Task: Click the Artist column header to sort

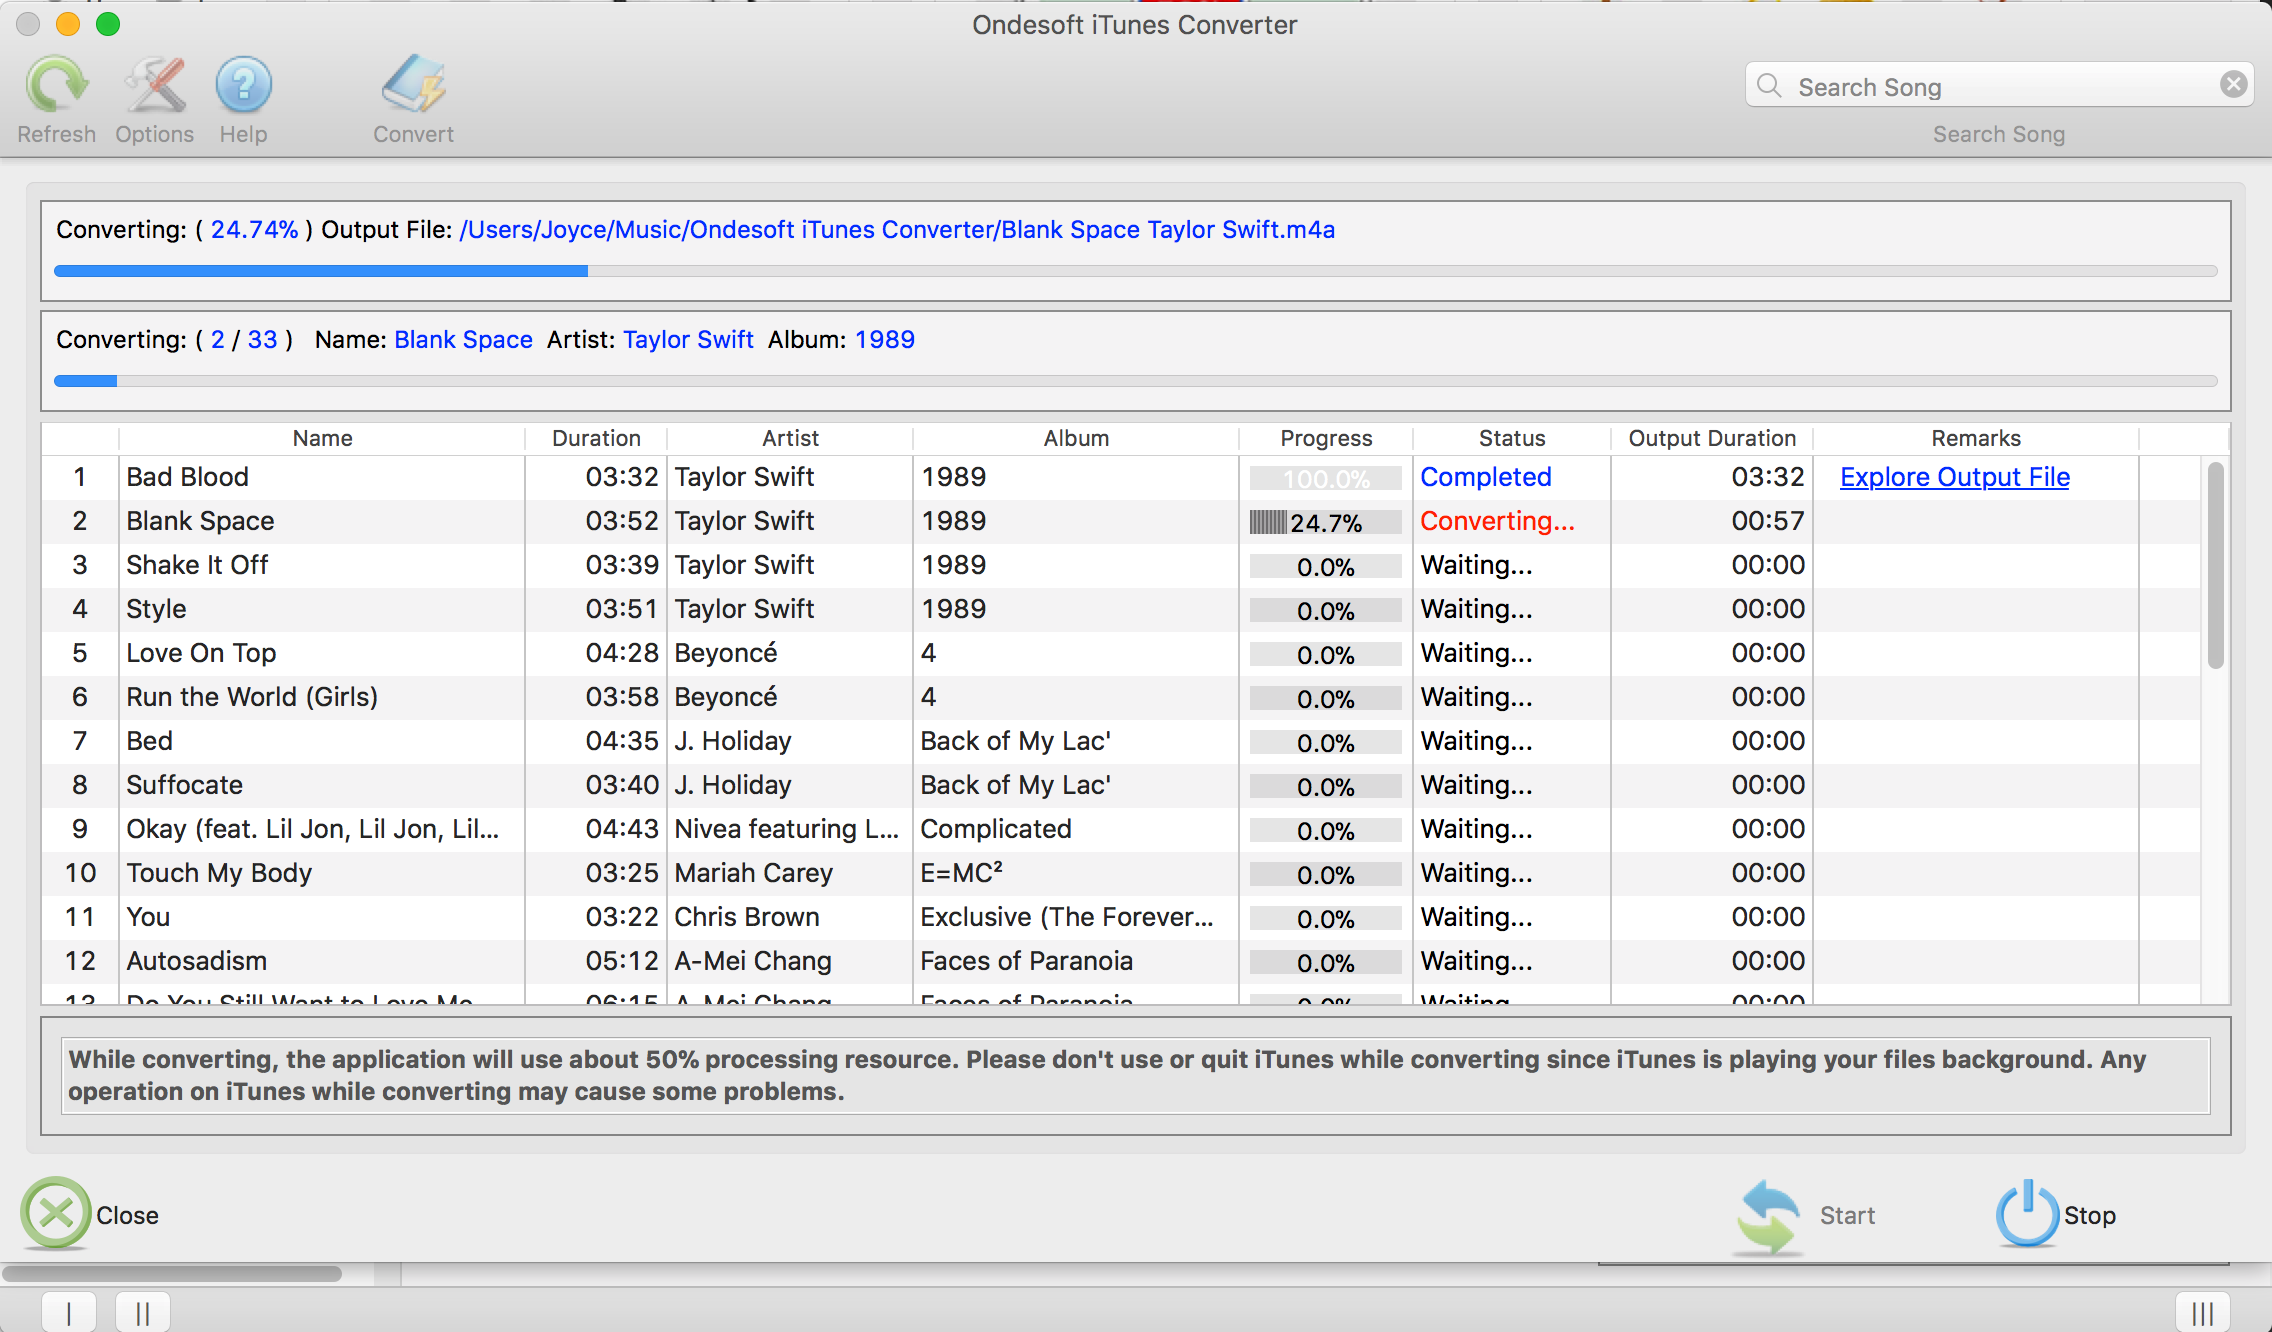Action: (788, 436)
